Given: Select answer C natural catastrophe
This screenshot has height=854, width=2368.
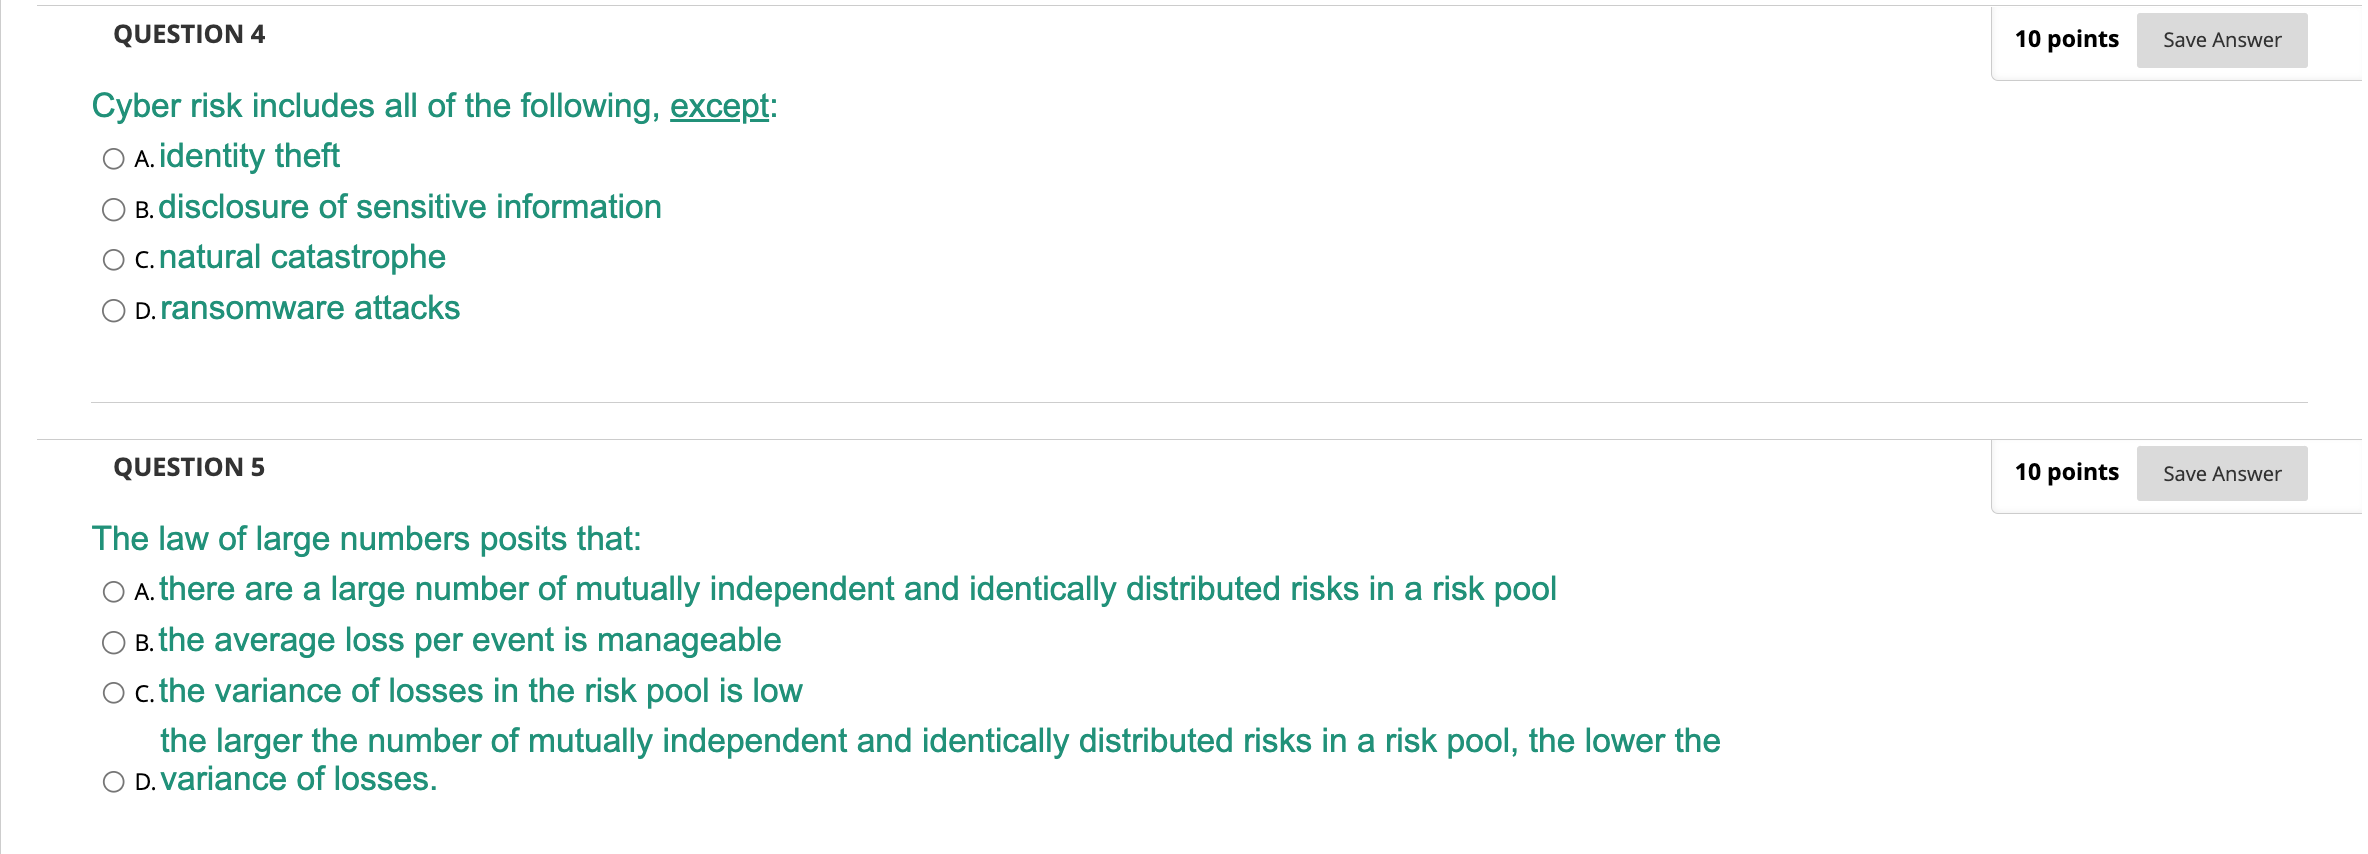Looking at the screenshot, I should click(x=113, y=259).
